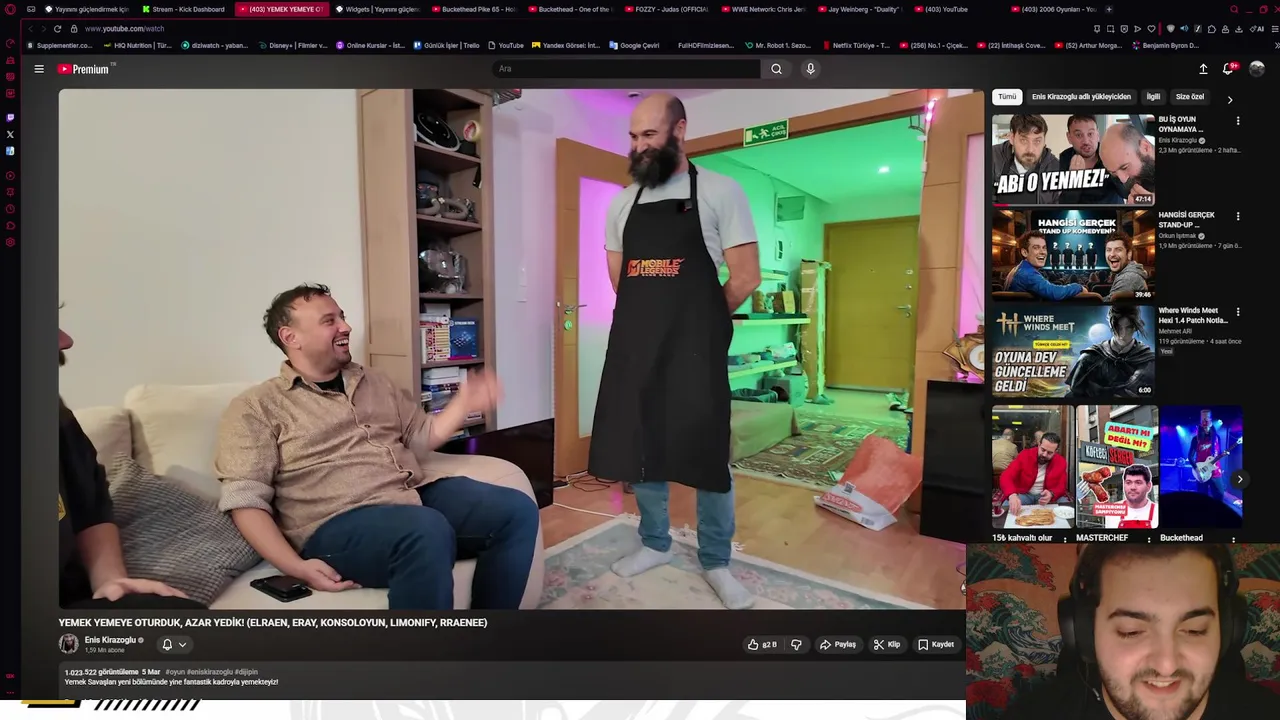Screen dimensions: 1280x720
Task: Open 'Disney+ | Filmler v...' bookmark
Action: [x=295, y=45]
